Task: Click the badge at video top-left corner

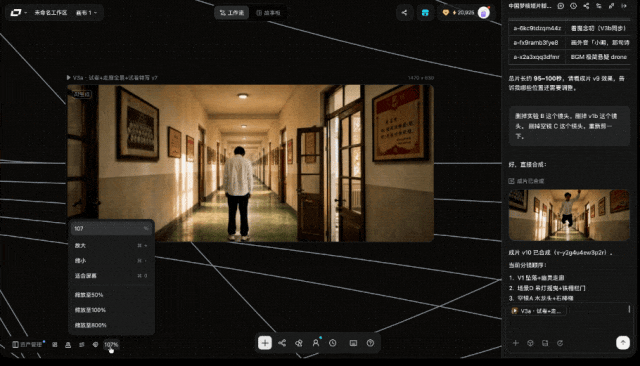Action: point(82,94)
